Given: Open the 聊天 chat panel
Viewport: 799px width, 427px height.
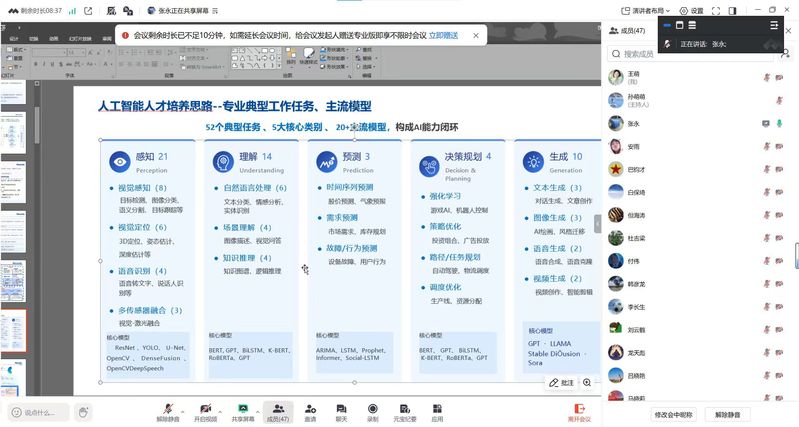Looking at the screenshot, I should click(341, 409).
